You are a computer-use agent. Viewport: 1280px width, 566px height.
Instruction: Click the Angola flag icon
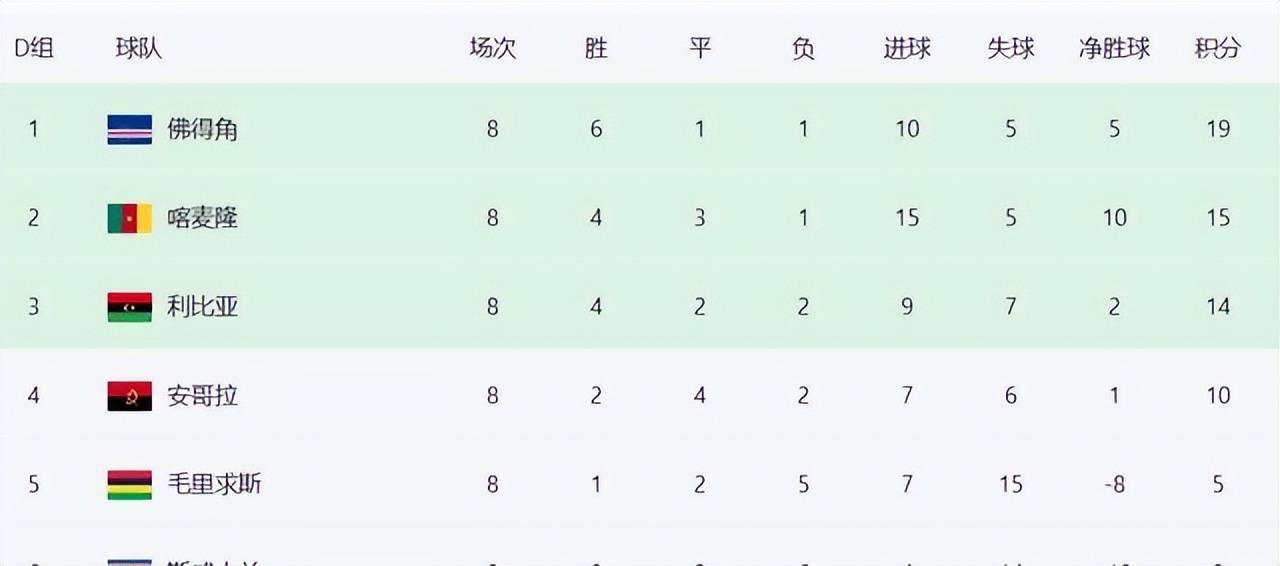[x=130, y=396]
